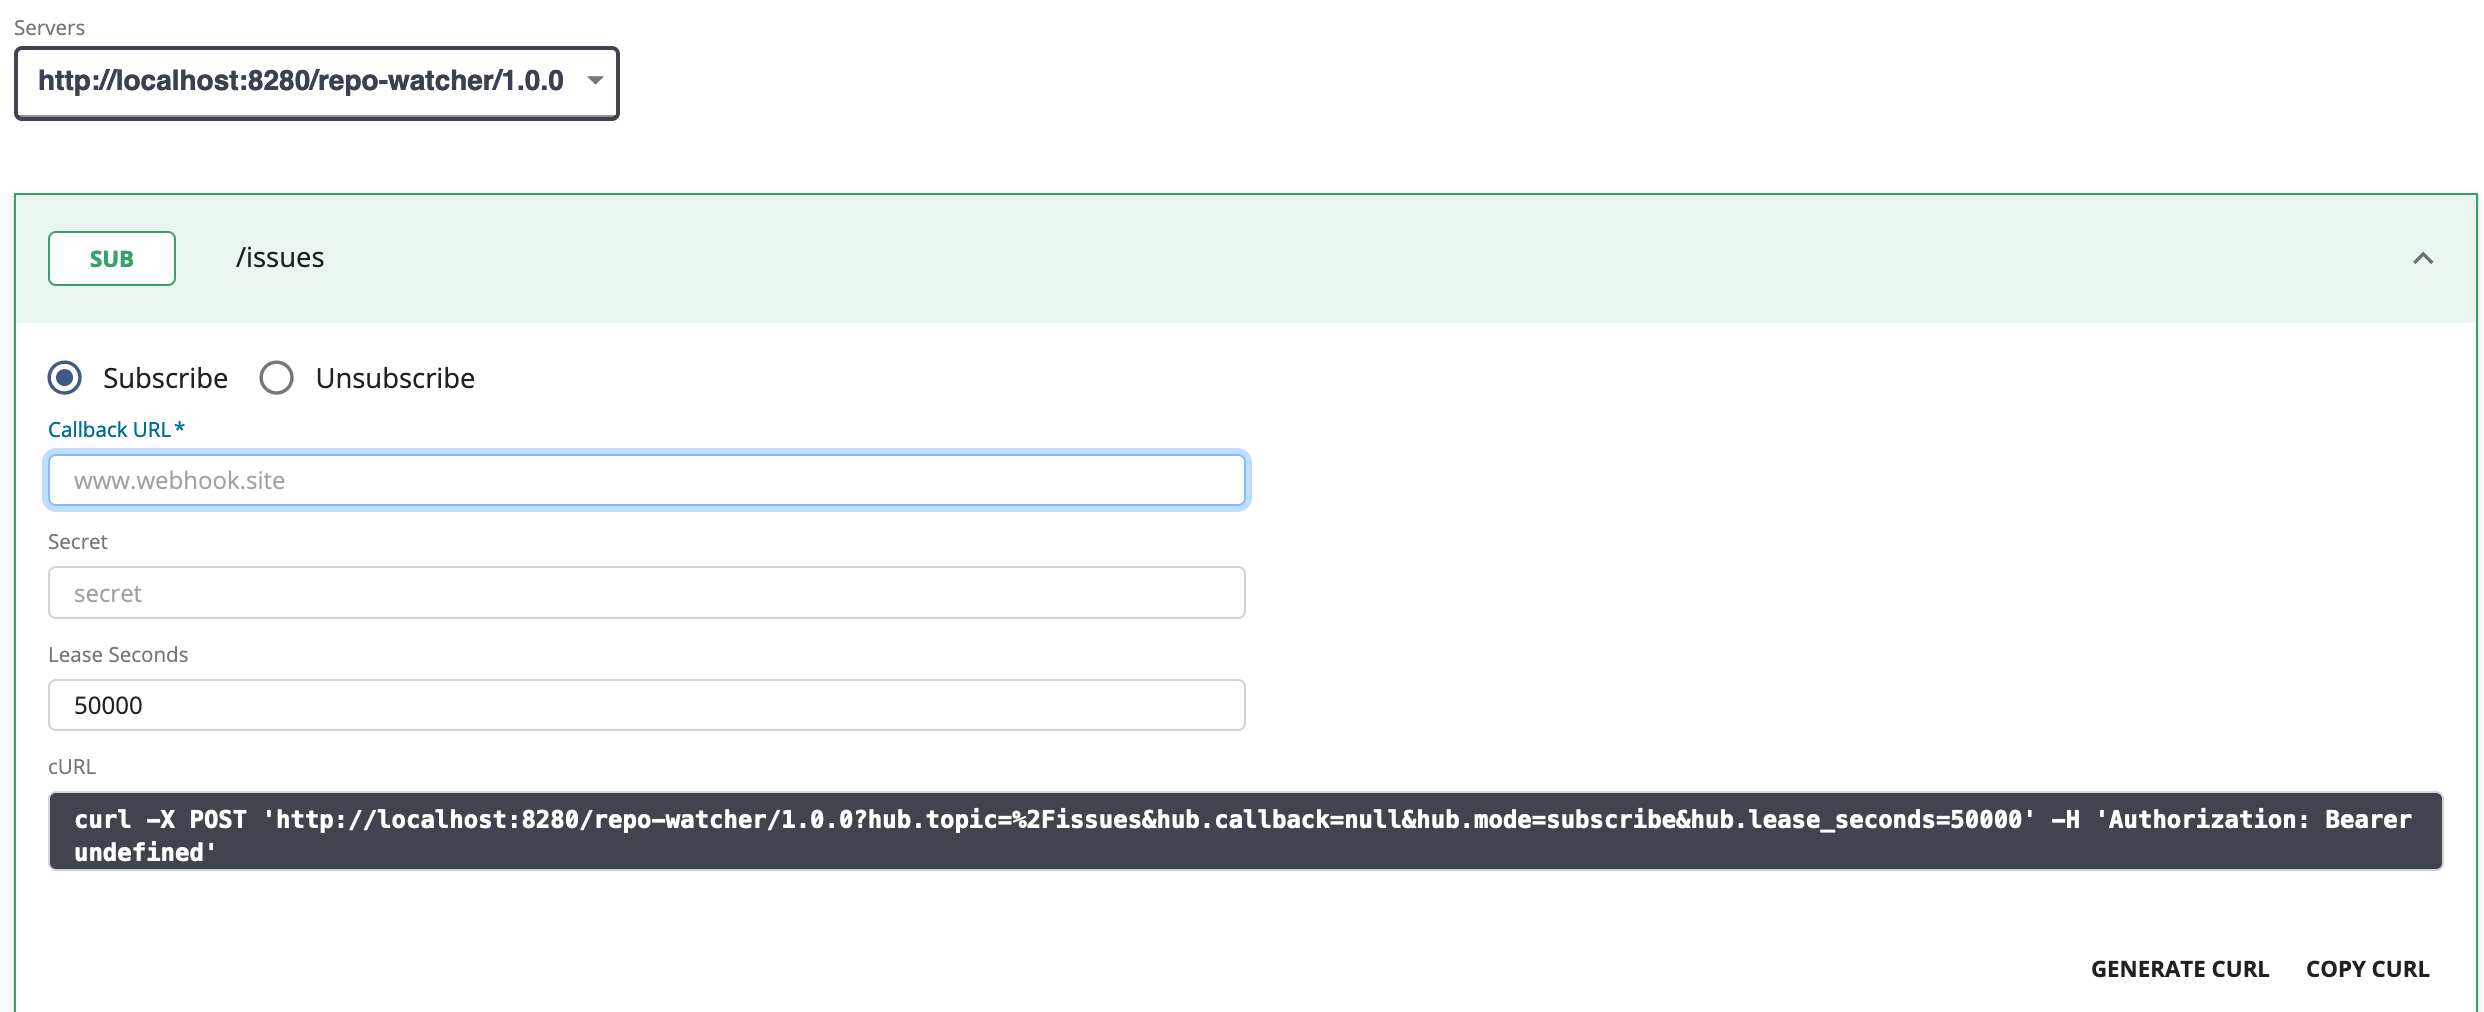Click the green /issues panel background
The image size is (2484, 1012).
(x=1200, y=257)
